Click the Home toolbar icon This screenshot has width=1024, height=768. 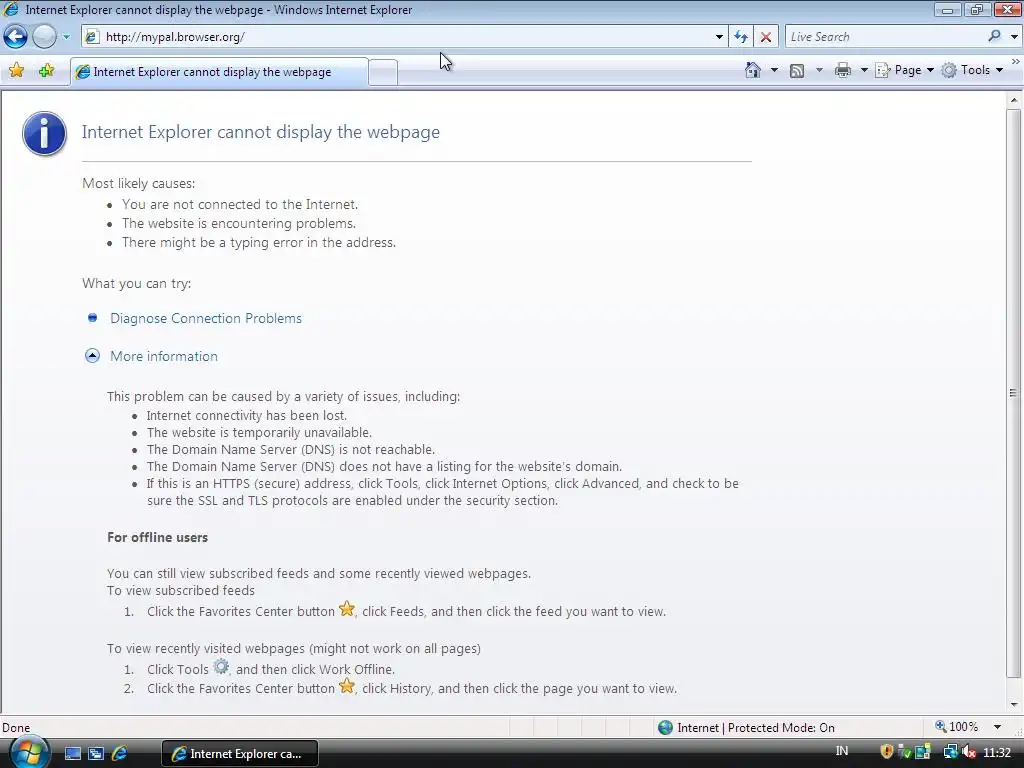(753, 70)
